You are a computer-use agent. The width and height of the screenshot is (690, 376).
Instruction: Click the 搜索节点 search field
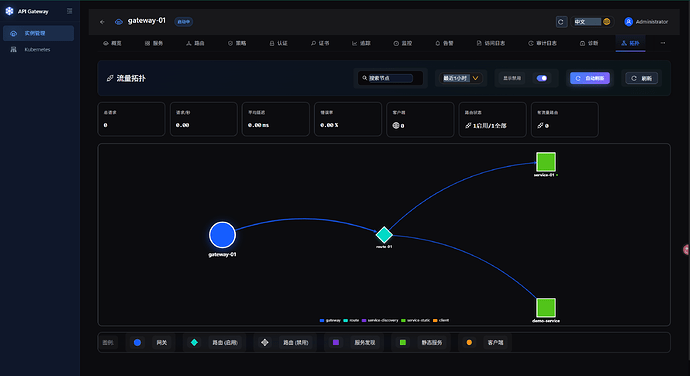(390, 78)
